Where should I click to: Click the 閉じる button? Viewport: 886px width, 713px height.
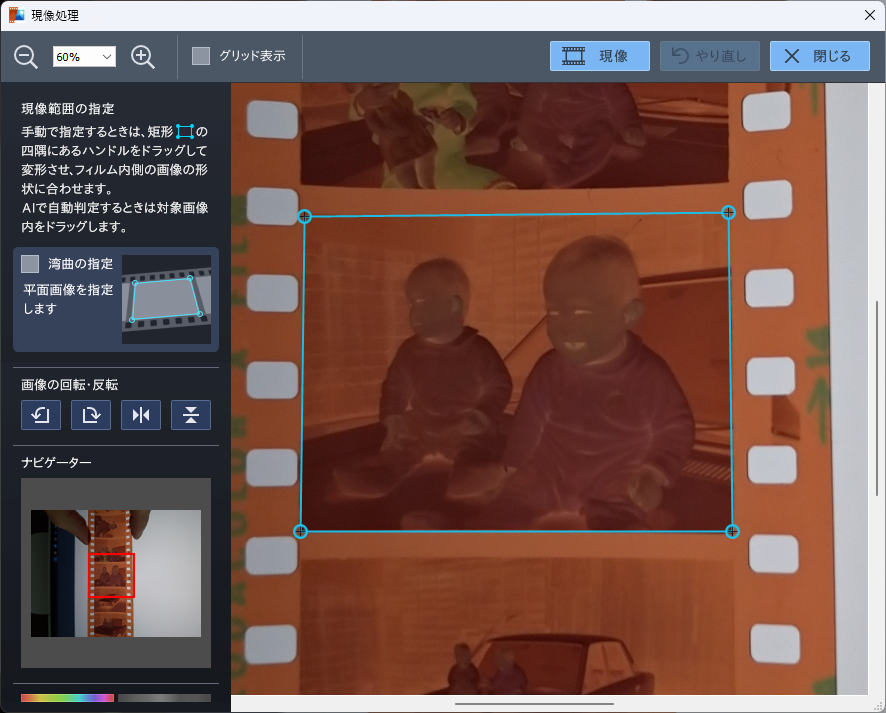819,56
